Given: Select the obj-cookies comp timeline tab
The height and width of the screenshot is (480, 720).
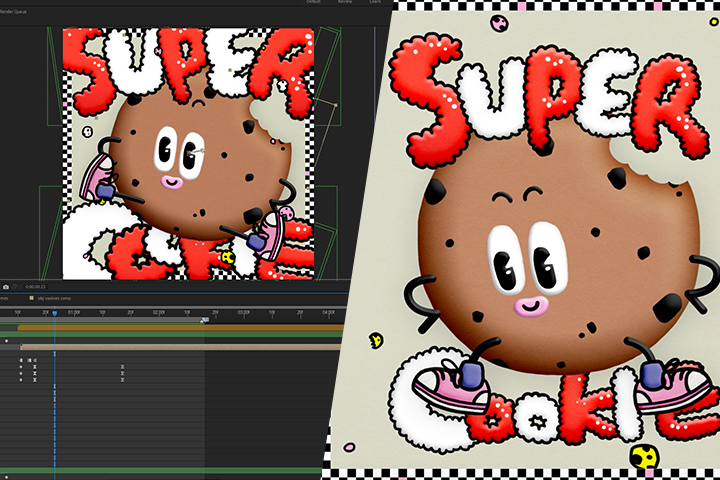Looking at the screenshot, I should click(x=51, y=298).
